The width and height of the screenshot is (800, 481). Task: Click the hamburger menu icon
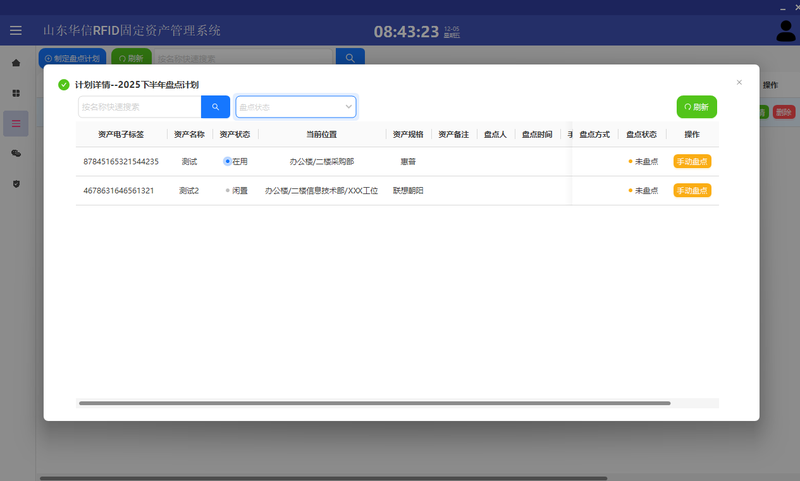coord(15,31)
